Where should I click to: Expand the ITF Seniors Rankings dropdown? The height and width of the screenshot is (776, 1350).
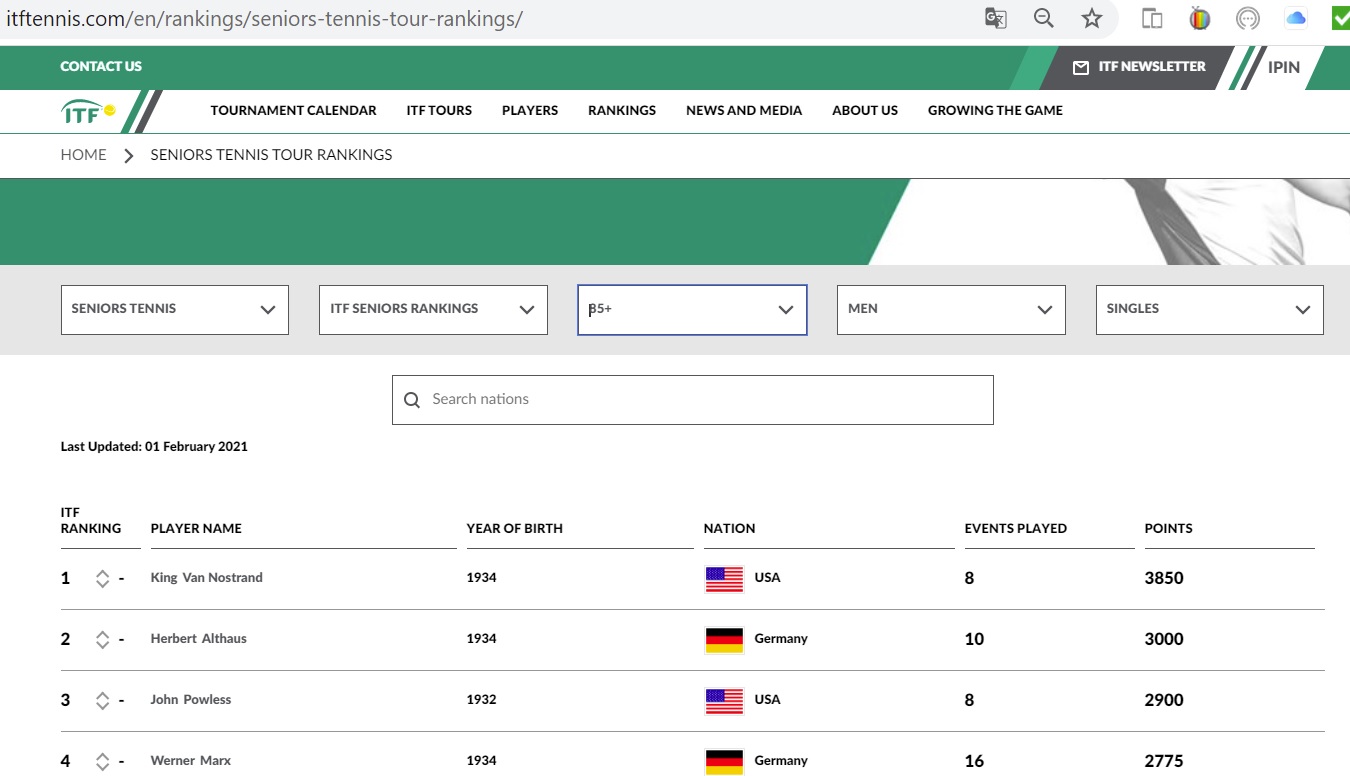point(433,310)
